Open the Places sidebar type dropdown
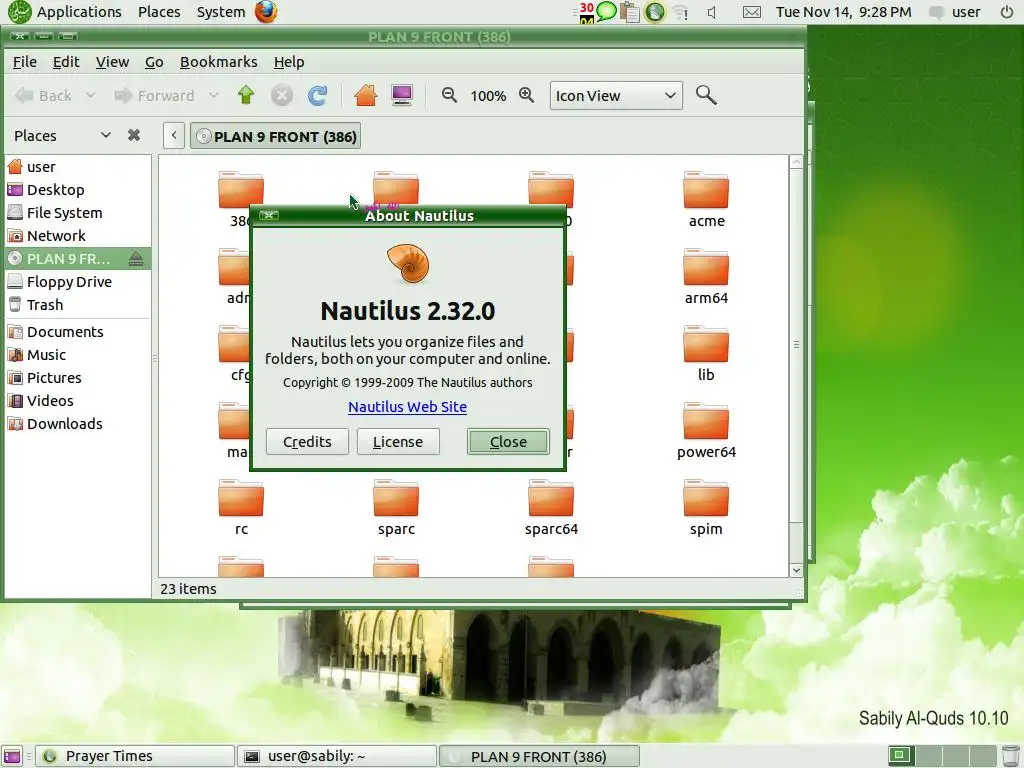Image resolution: width=1024 pixels, height=768 pixels. [62, 135]
